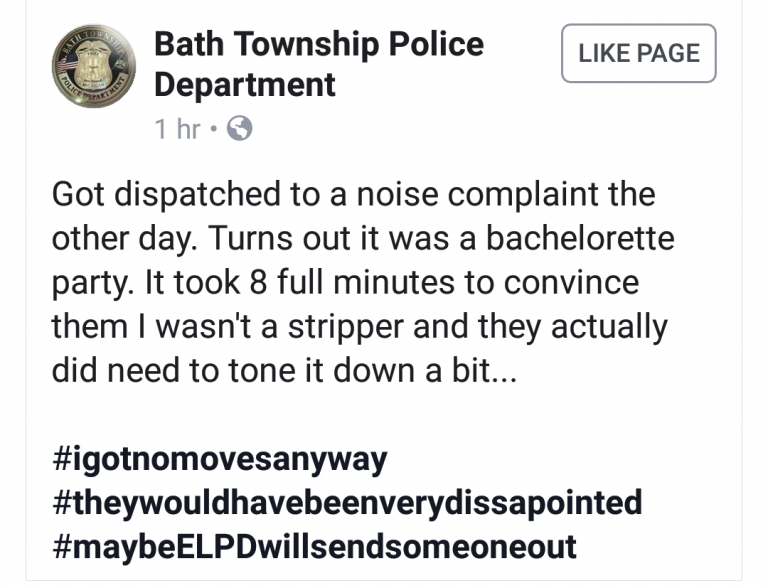This screenshot has width=768, height=588.
Task: Click the gold badge inside the avatar seal
Action: pos(91,63)
